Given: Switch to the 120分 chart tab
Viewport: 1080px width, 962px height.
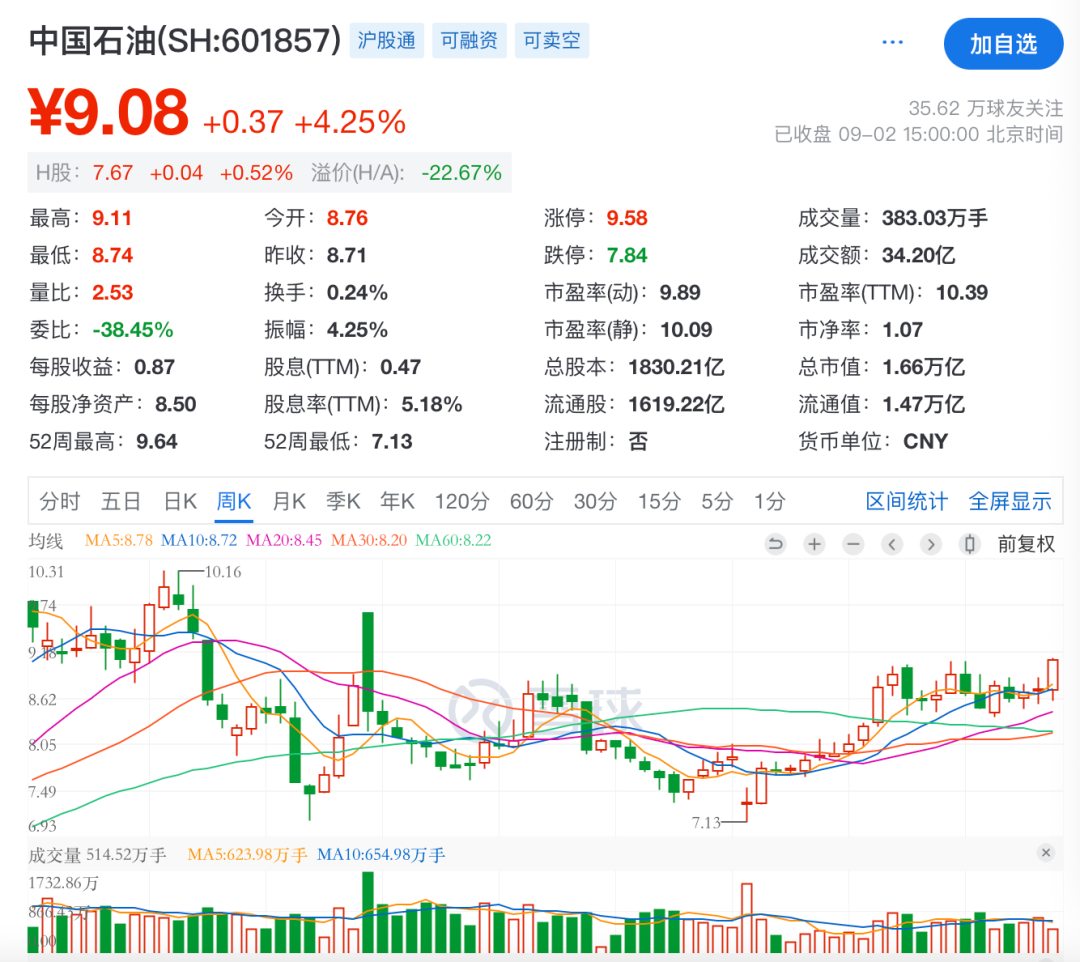Looking at the screenshot, I should click(x=461, y=501).
